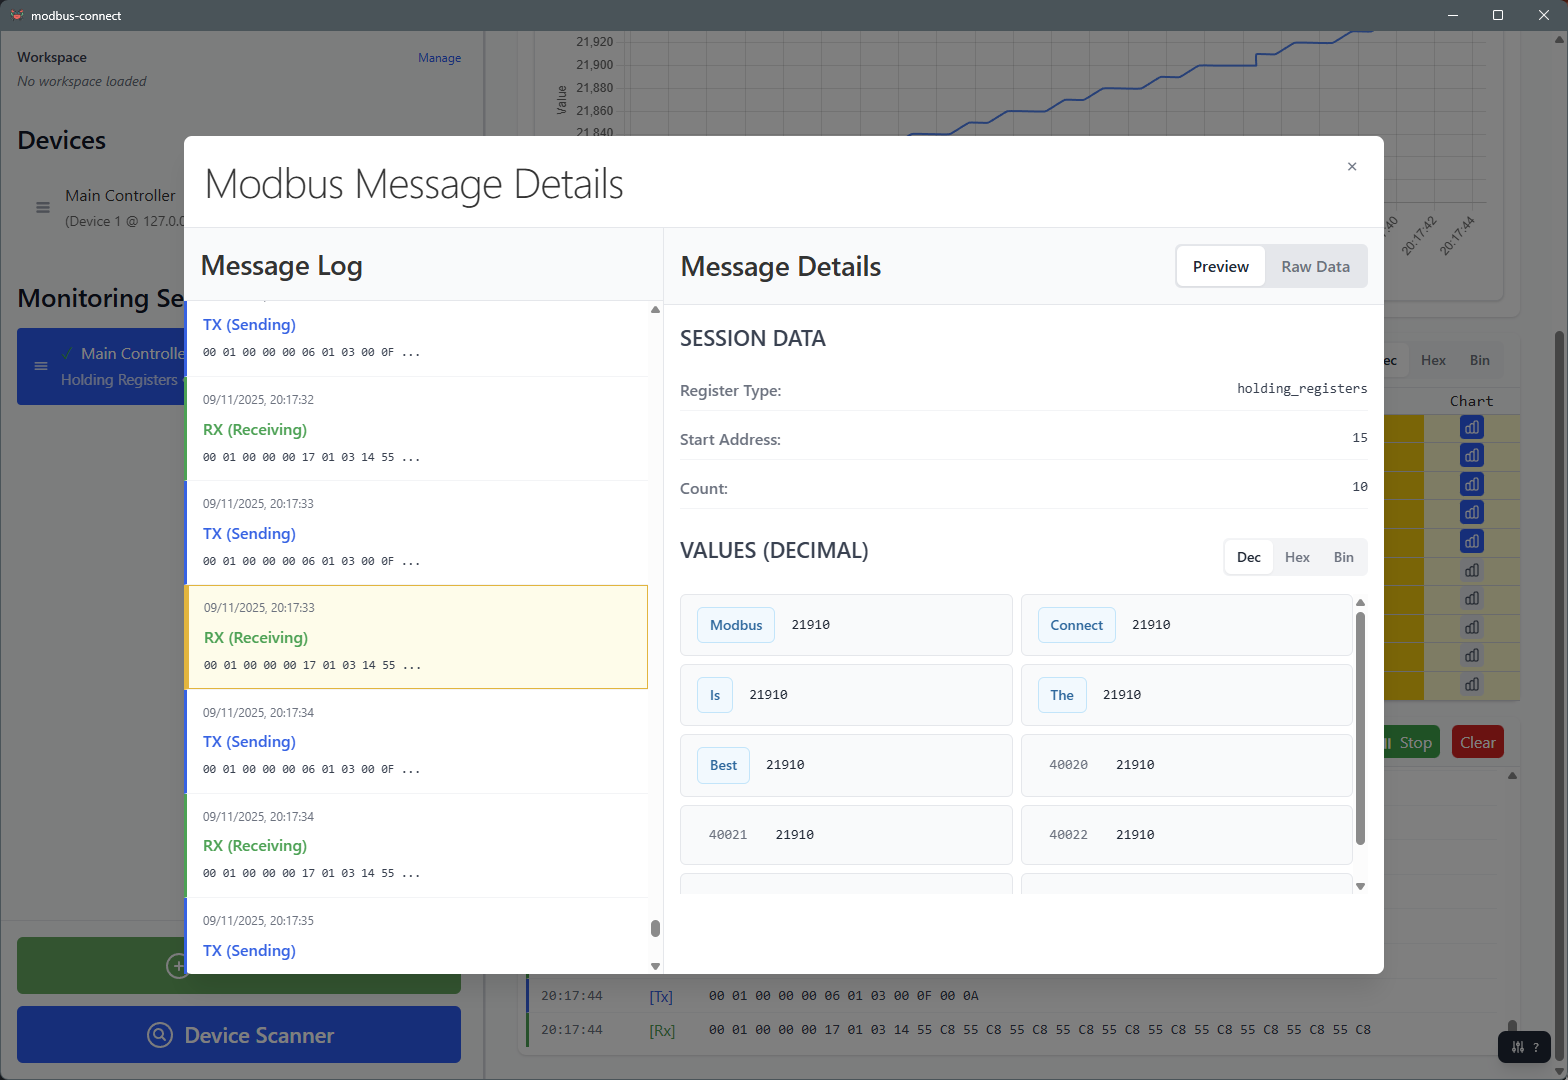
Task: Click the Modbus label tag
Action: coord(736,625)
